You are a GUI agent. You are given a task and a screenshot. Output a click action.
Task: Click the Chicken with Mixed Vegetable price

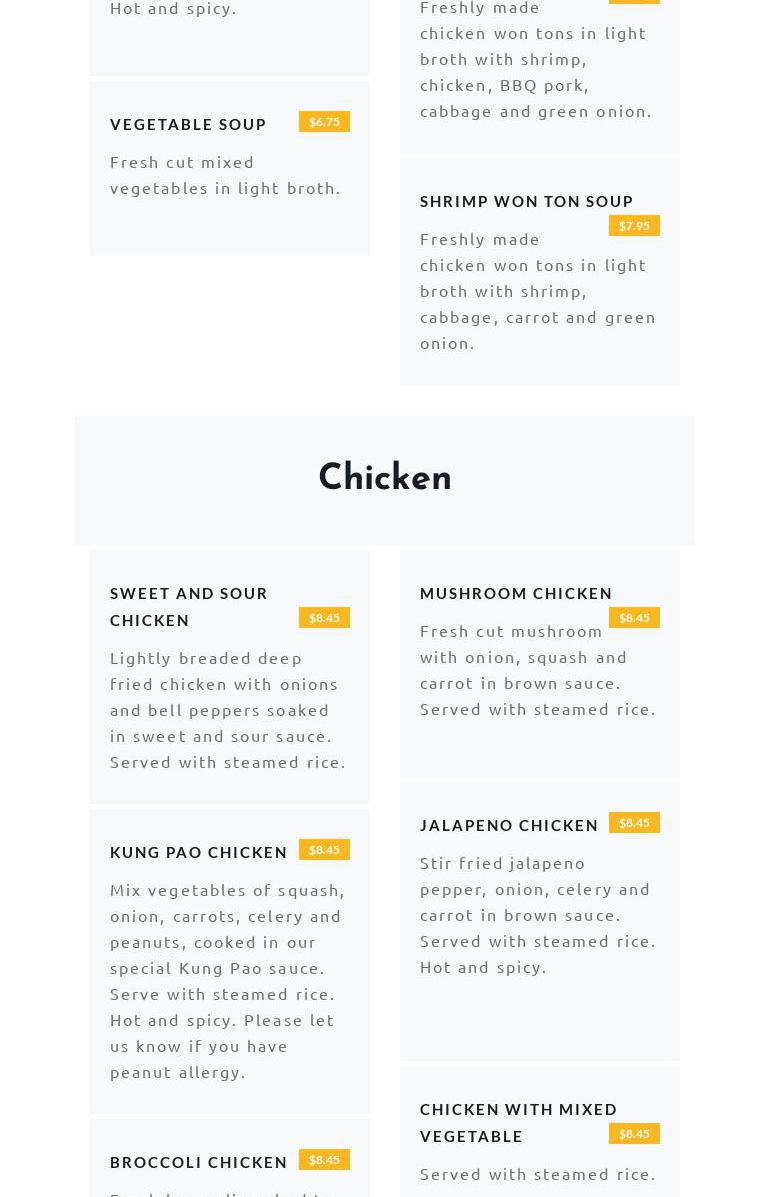pos(634,1134)
